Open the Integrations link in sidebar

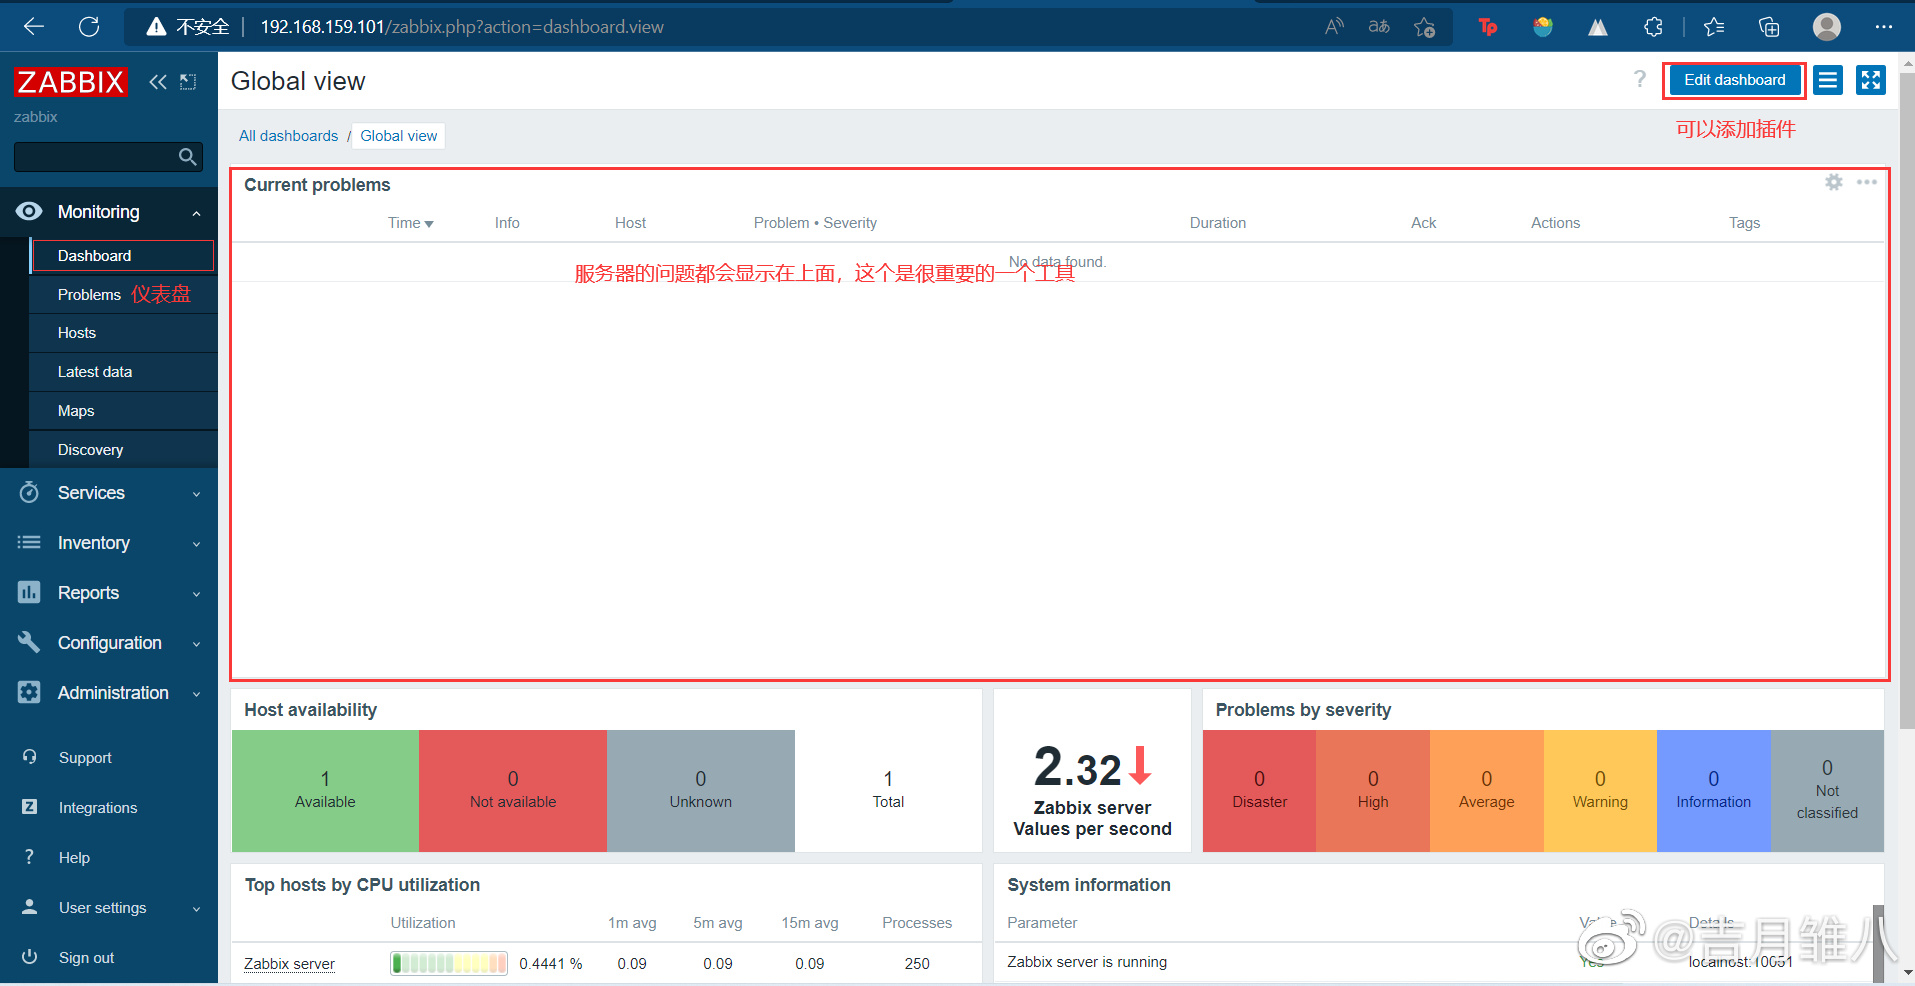tap(98, 808)
